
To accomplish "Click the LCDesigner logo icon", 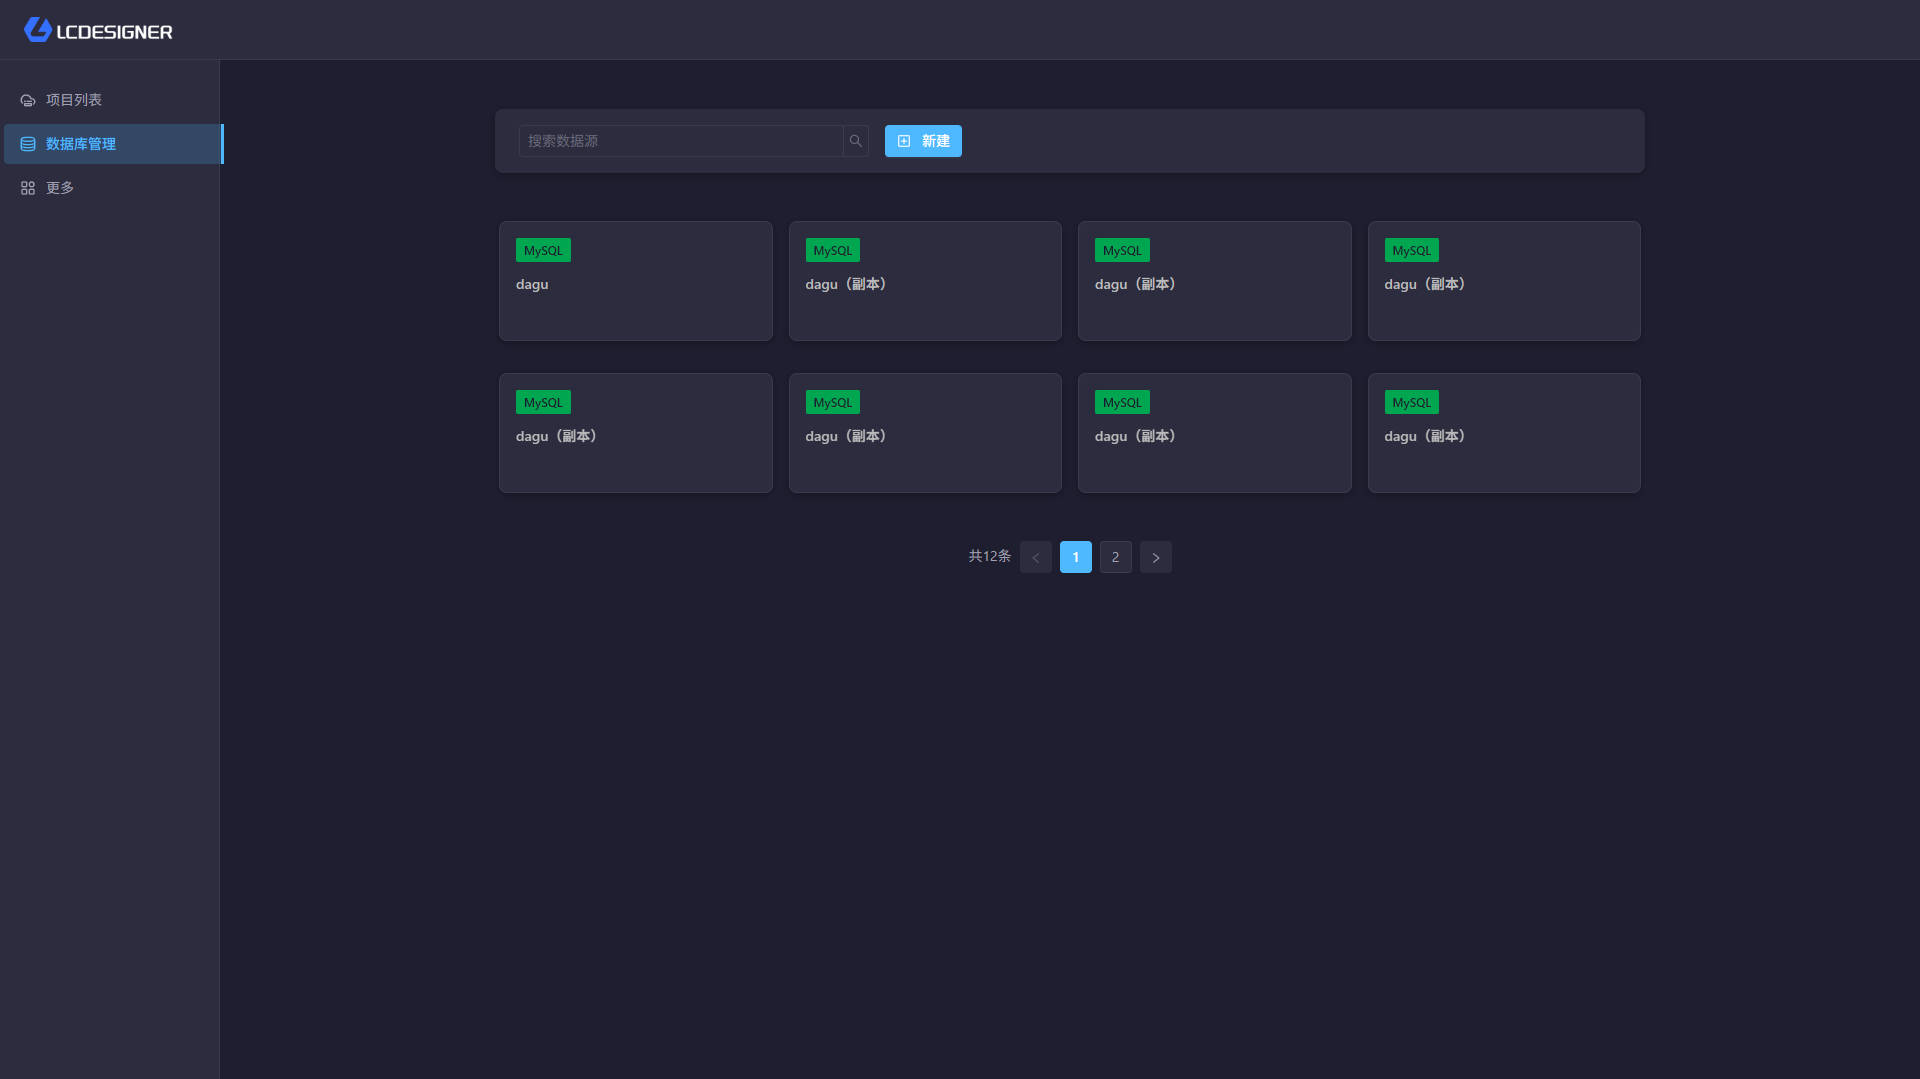I will (38, 30).
